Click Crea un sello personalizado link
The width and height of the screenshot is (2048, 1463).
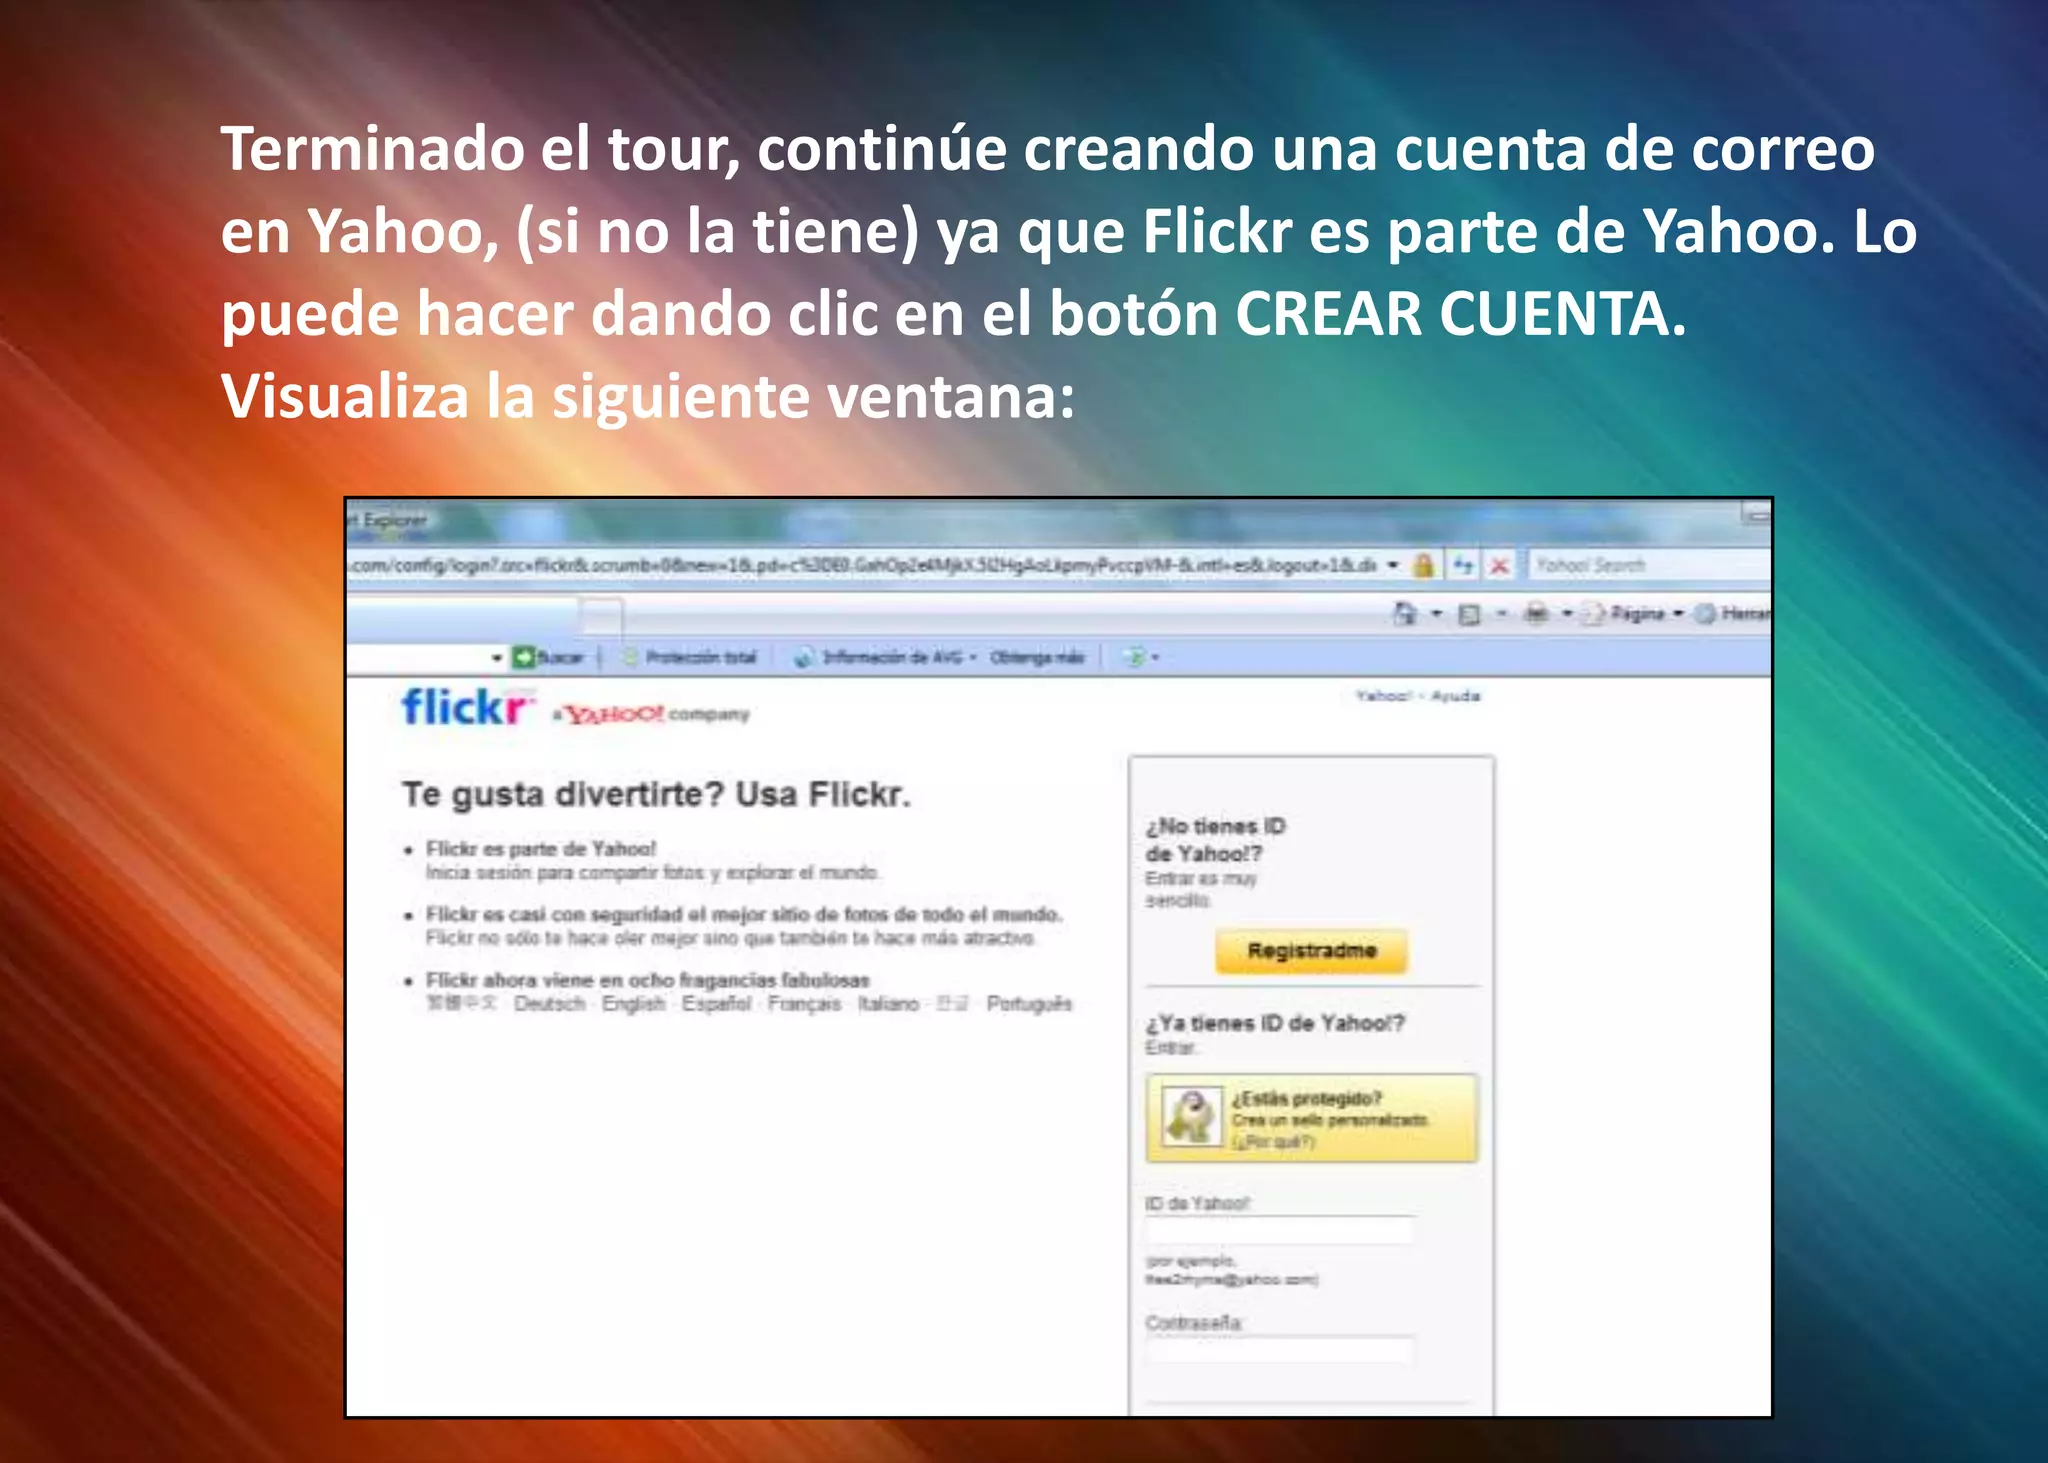pyautogui.click(x=1329, y=1120)
